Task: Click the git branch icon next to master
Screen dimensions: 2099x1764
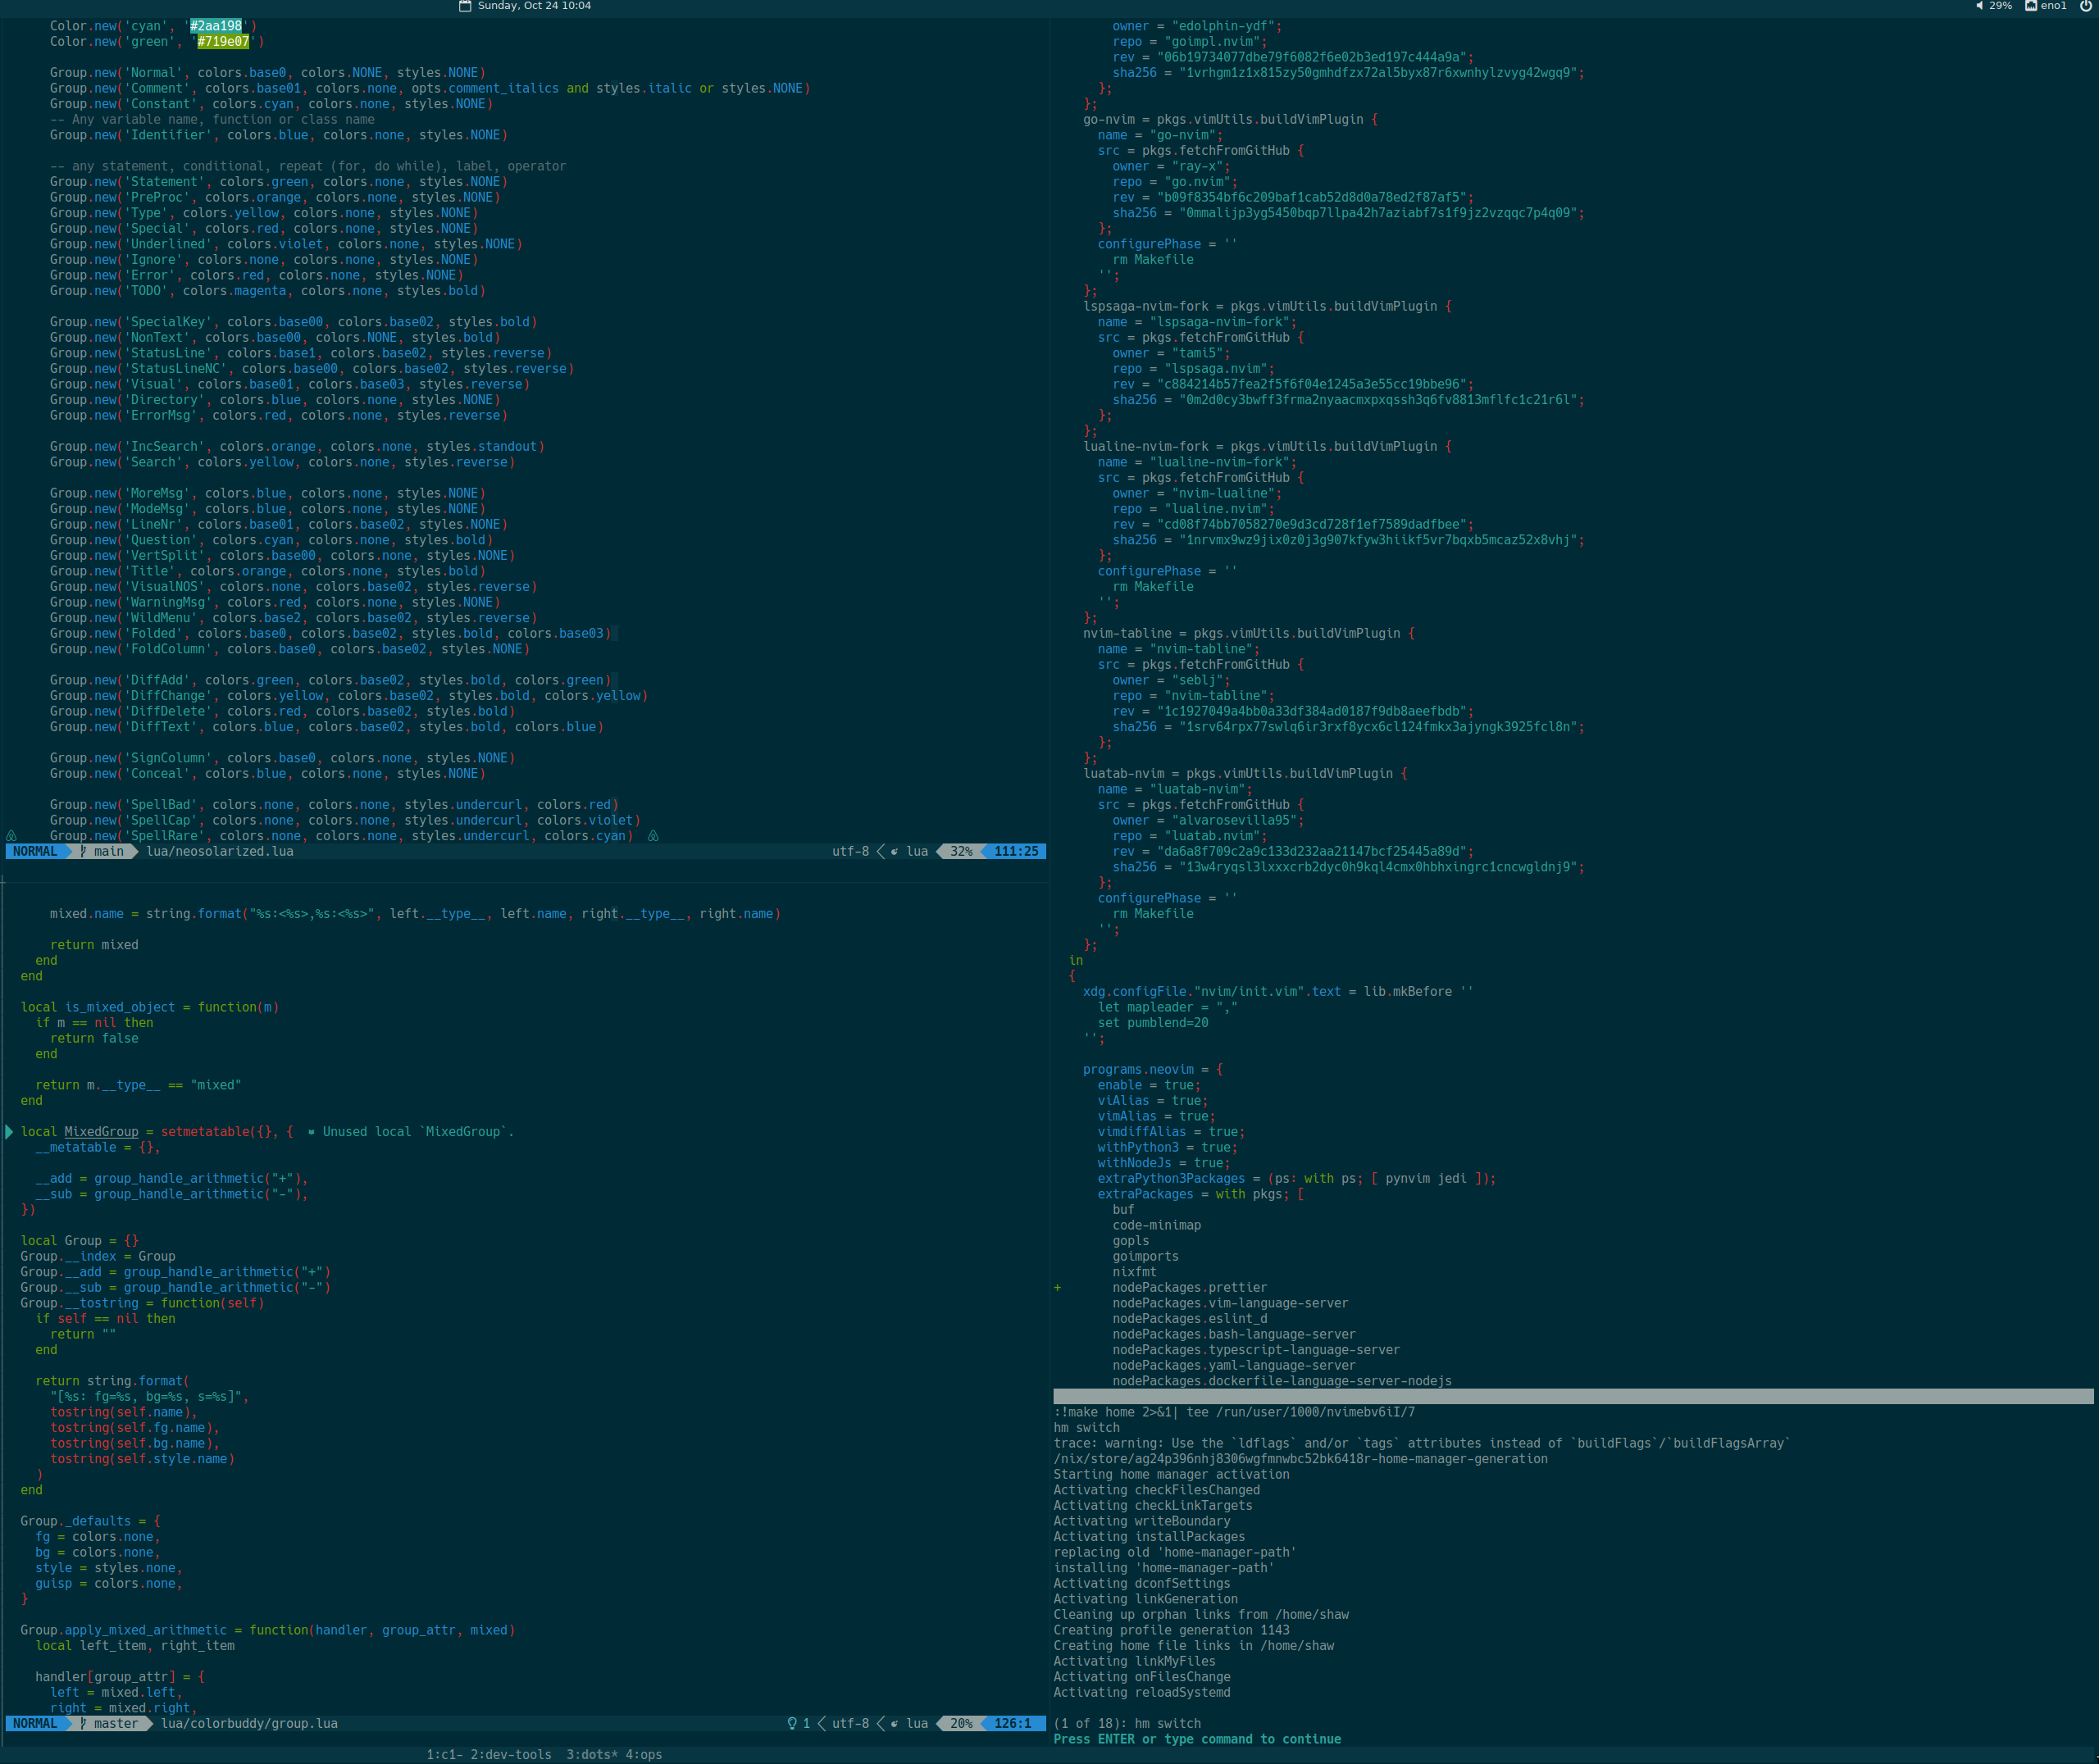Action: (83, 1723)
